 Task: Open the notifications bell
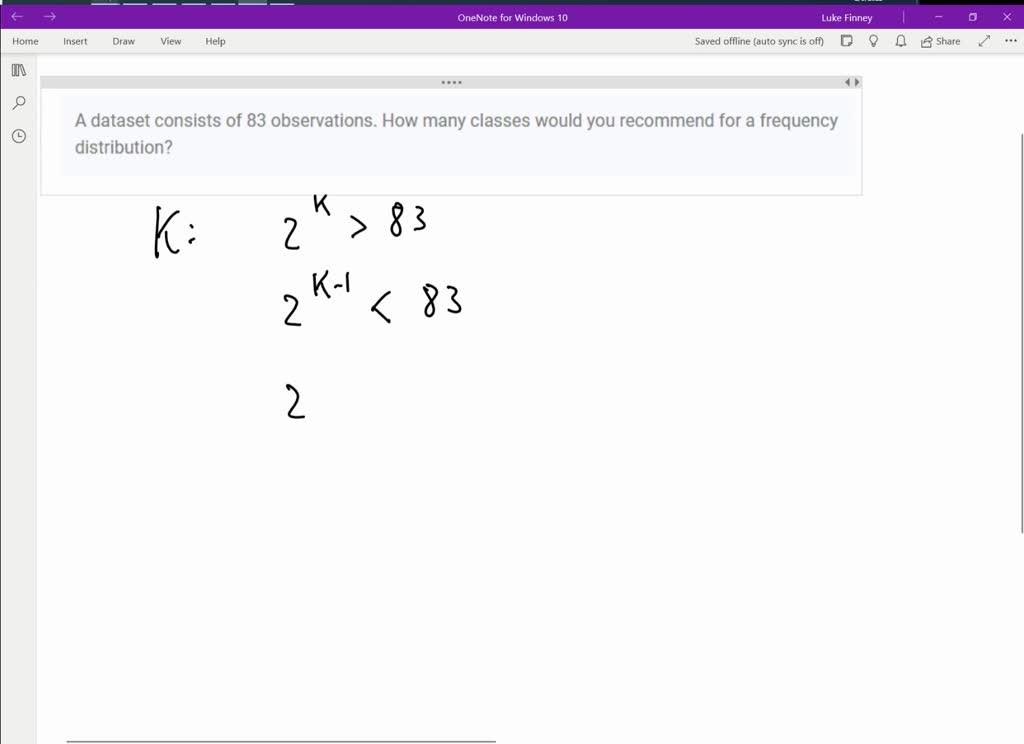pyautogui.click(x=900, y=41)
